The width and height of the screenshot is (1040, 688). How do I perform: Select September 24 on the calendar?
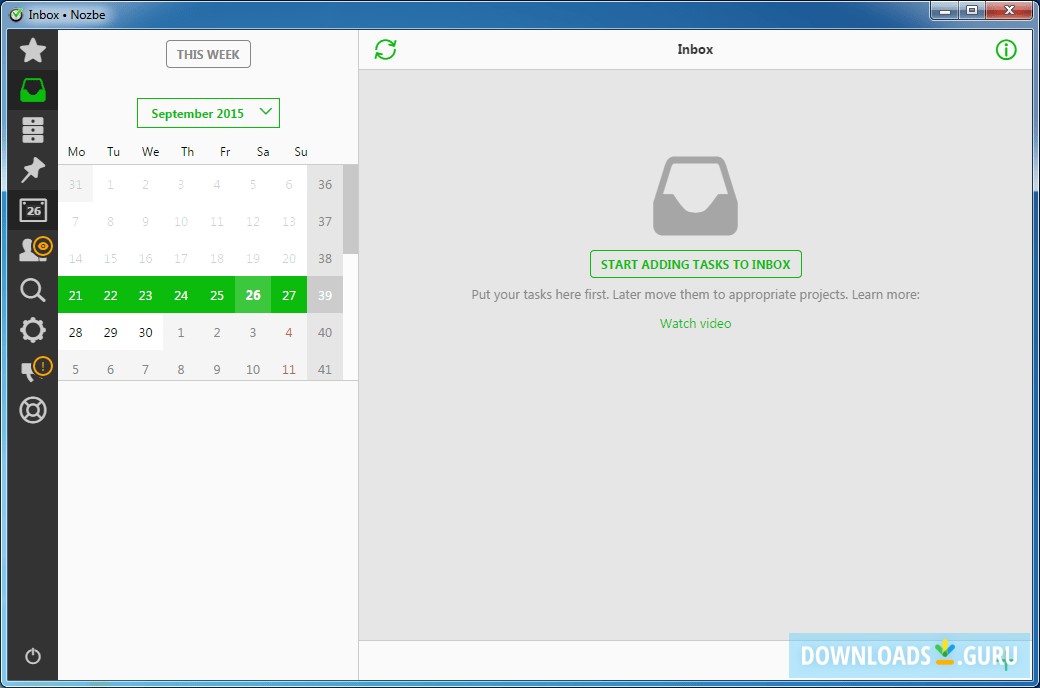(181, 295)
